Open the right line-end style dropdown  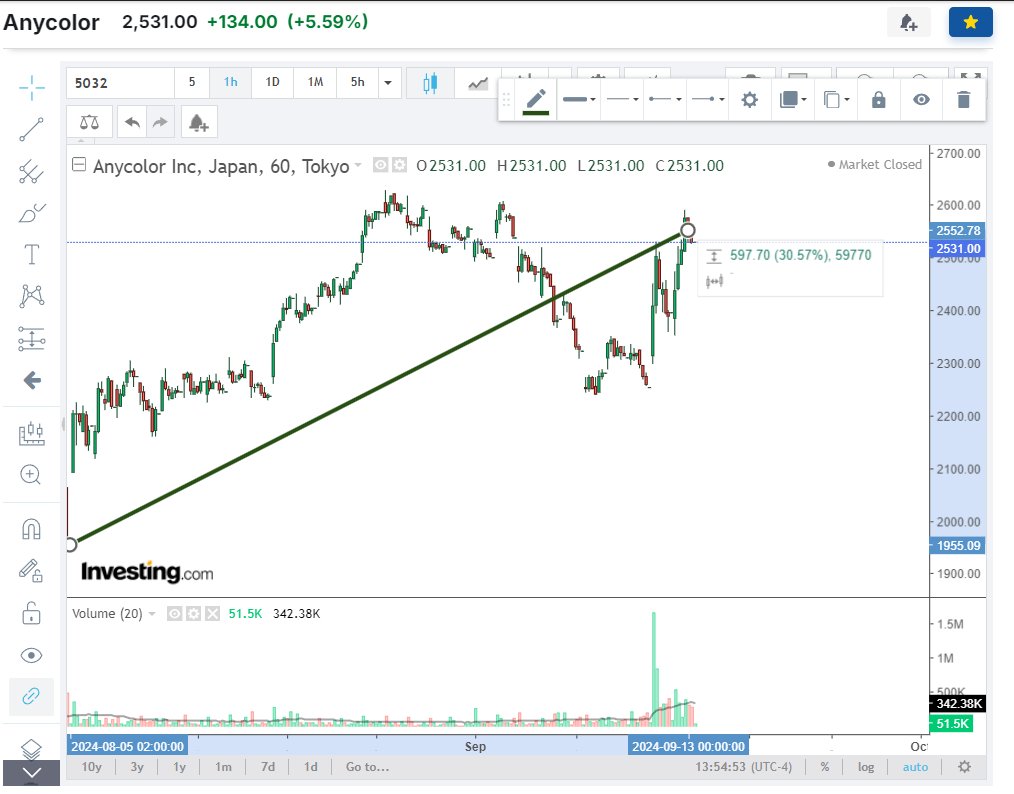707,100
